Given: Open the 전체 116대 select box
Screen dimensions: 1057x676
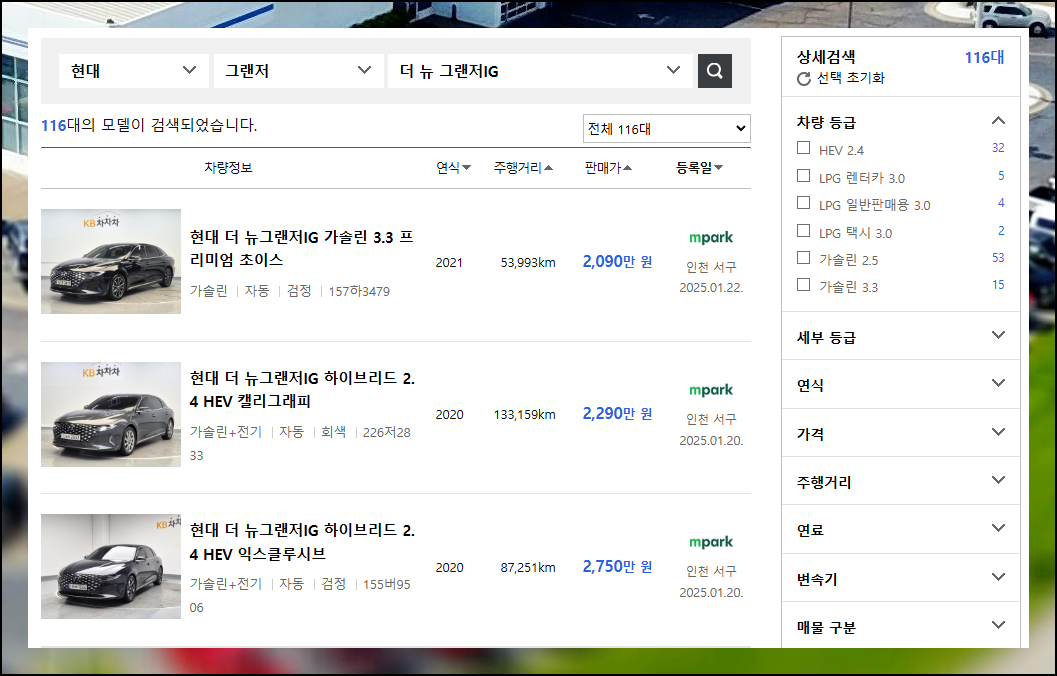Looking at the screenshot, I should tap(667, 129).
